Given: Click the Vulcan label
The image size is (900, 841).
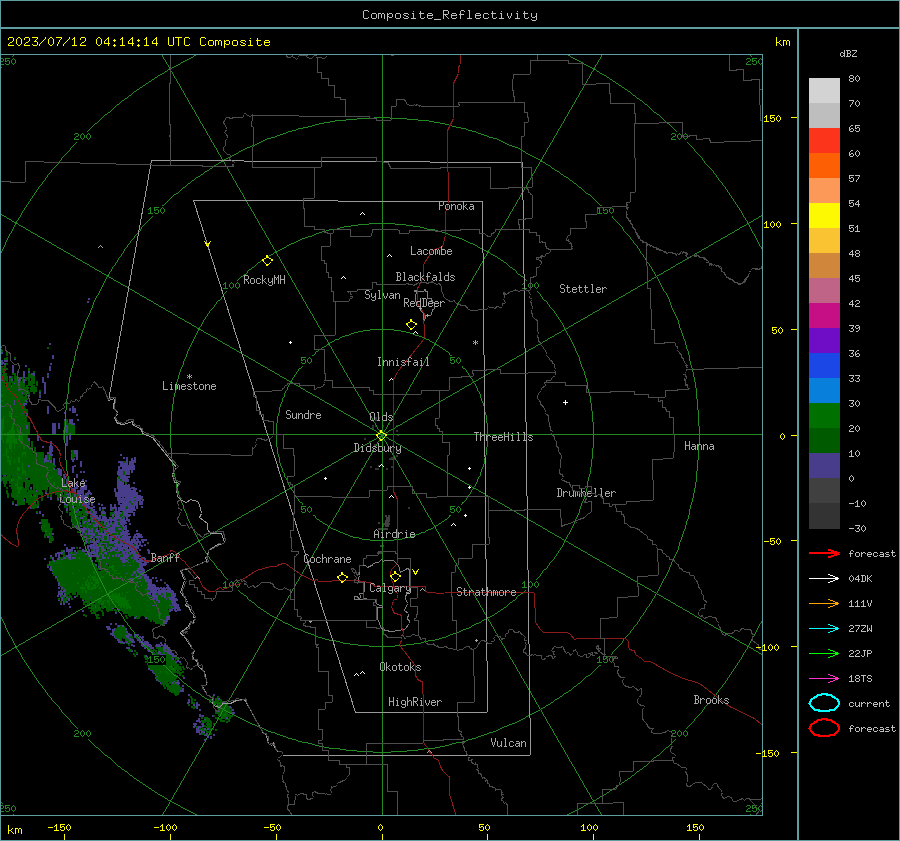Looking at the screenshot, I should 508,743.
